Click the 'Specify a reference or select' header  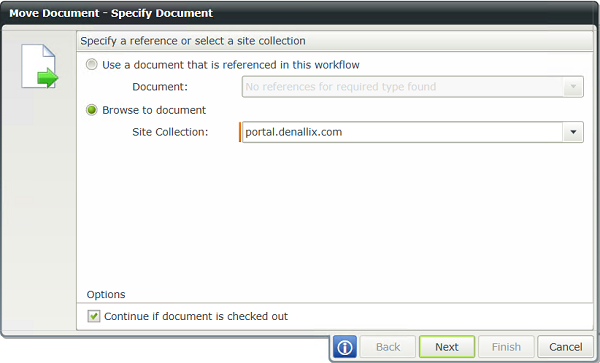[x=193, y=41]
